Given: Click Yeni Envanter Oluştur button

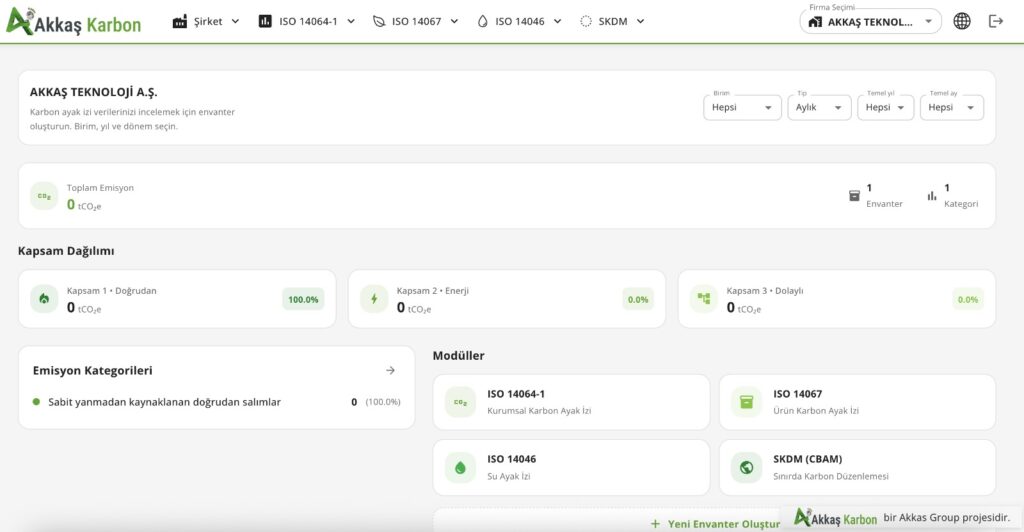Looking at the screenshot, I should point(716,524).
